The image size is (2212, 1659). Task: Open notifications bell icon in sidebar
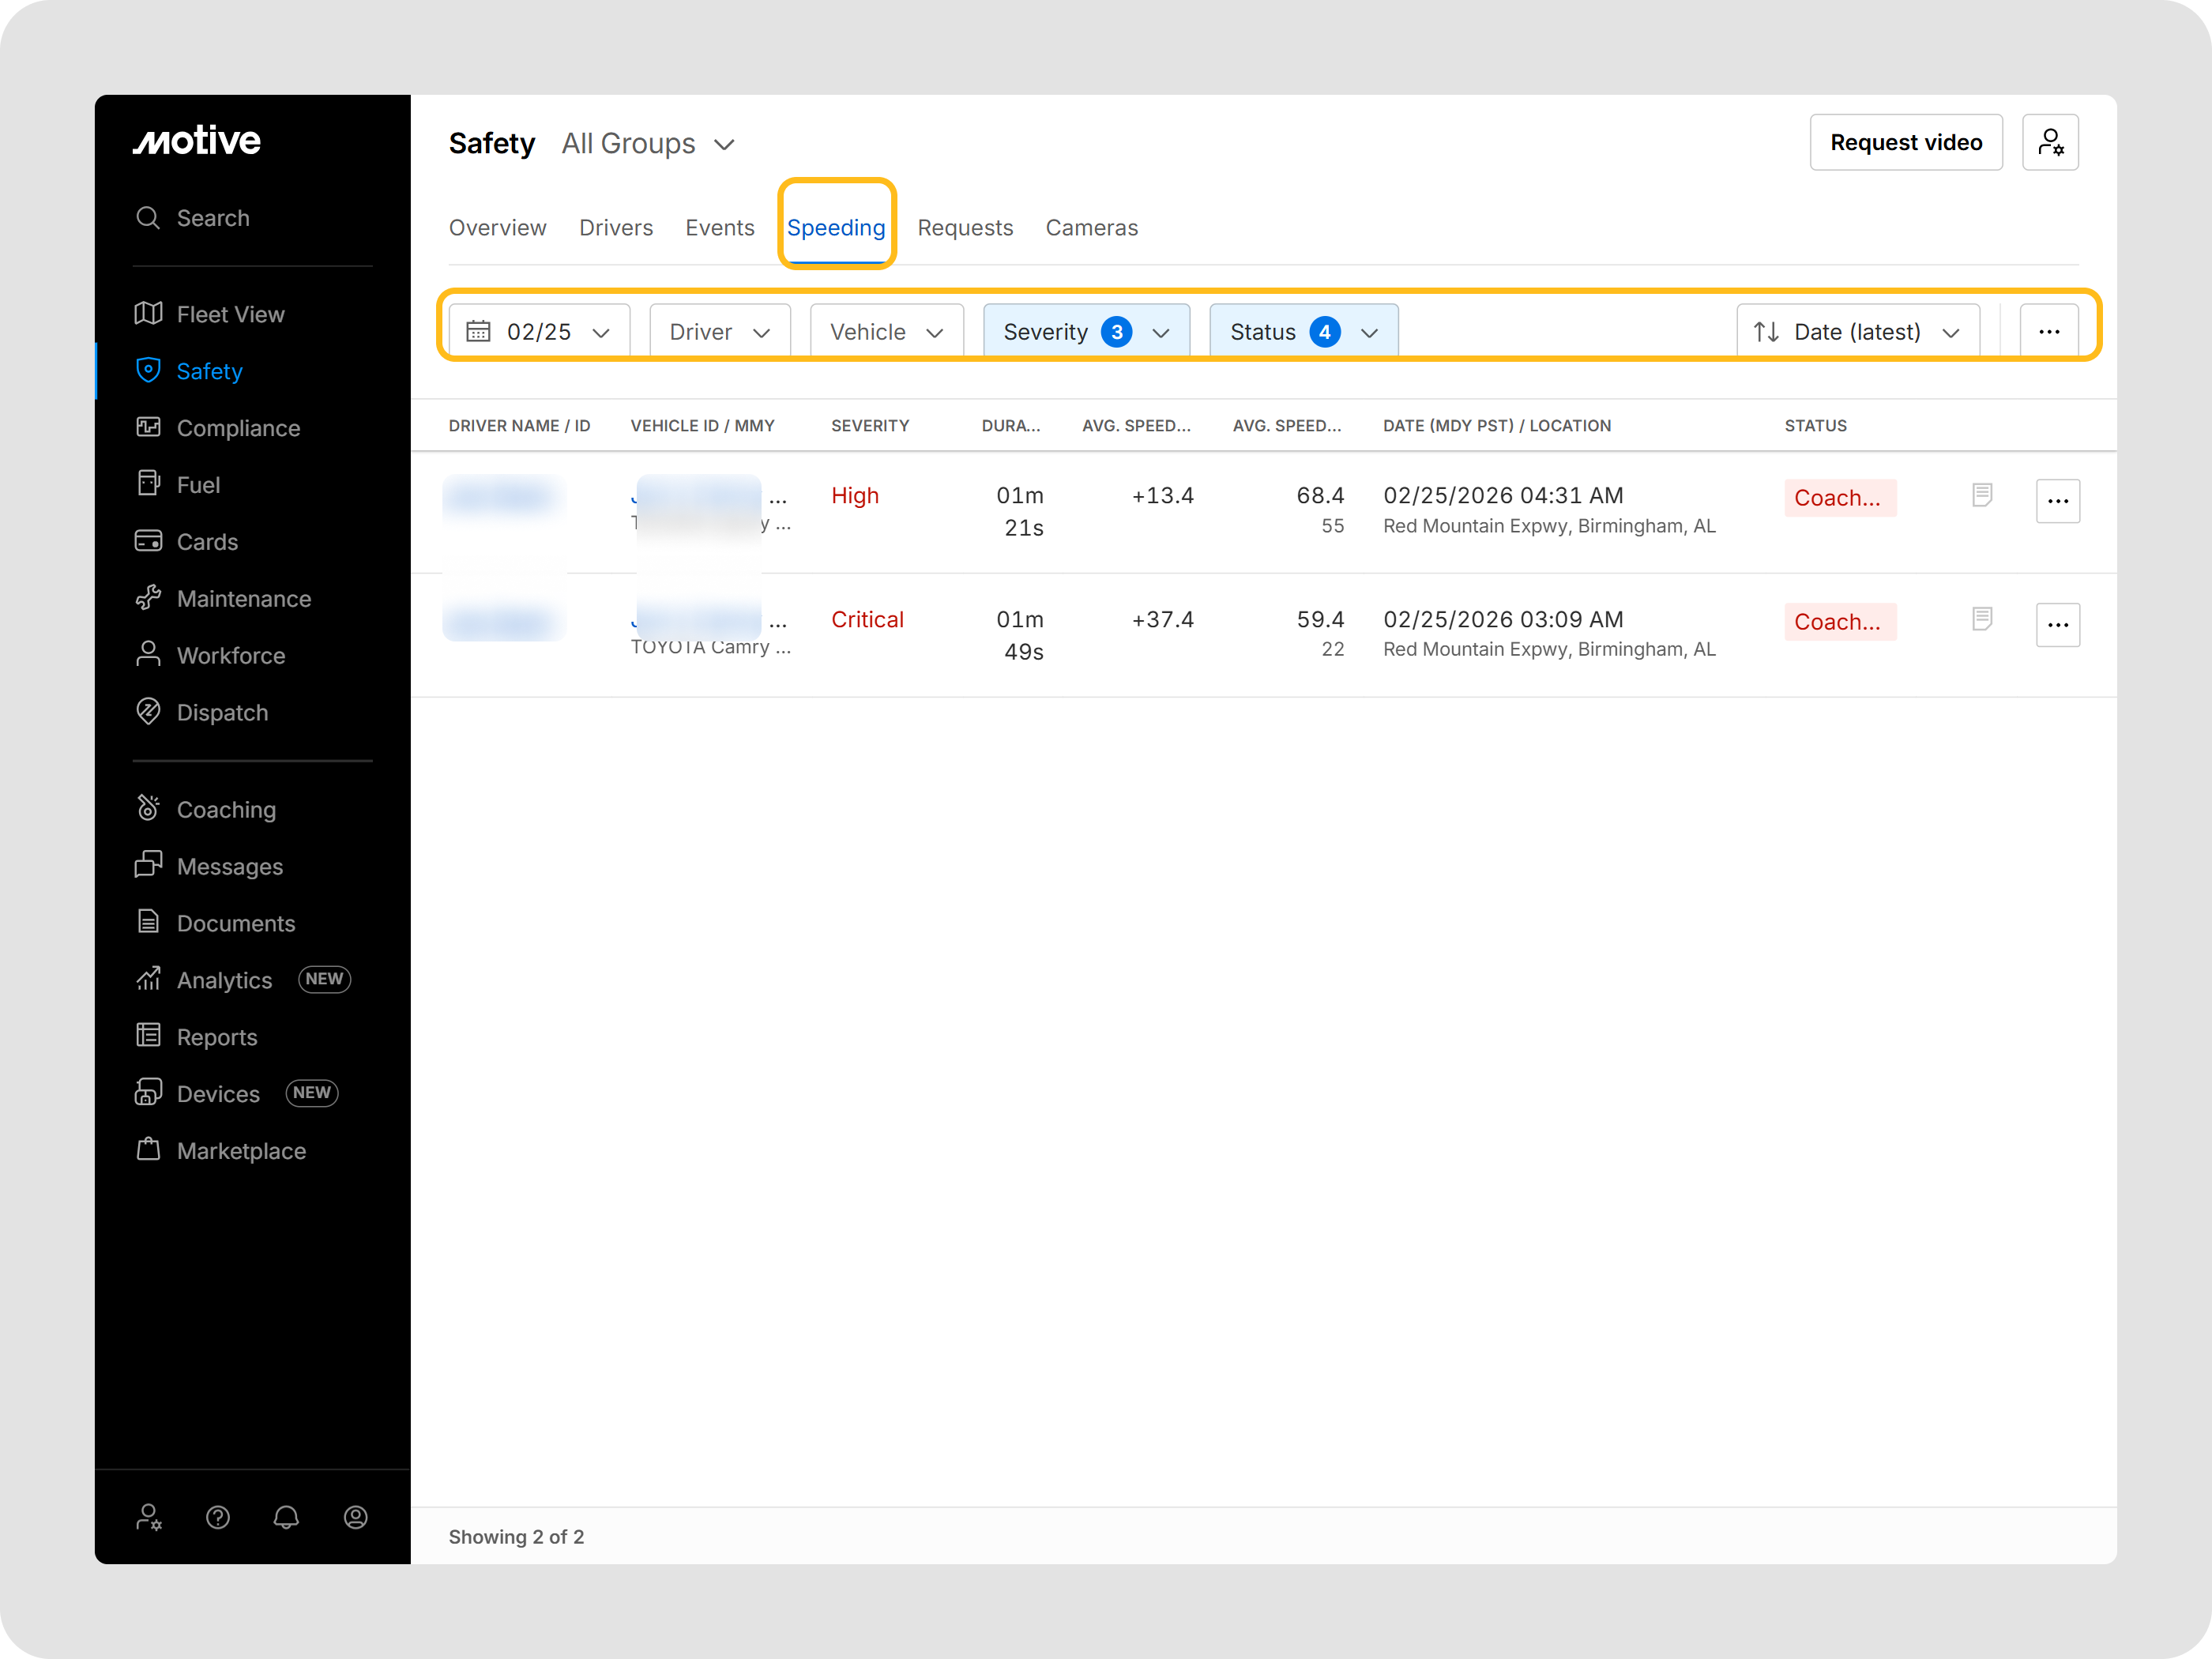coord(286,1517)
